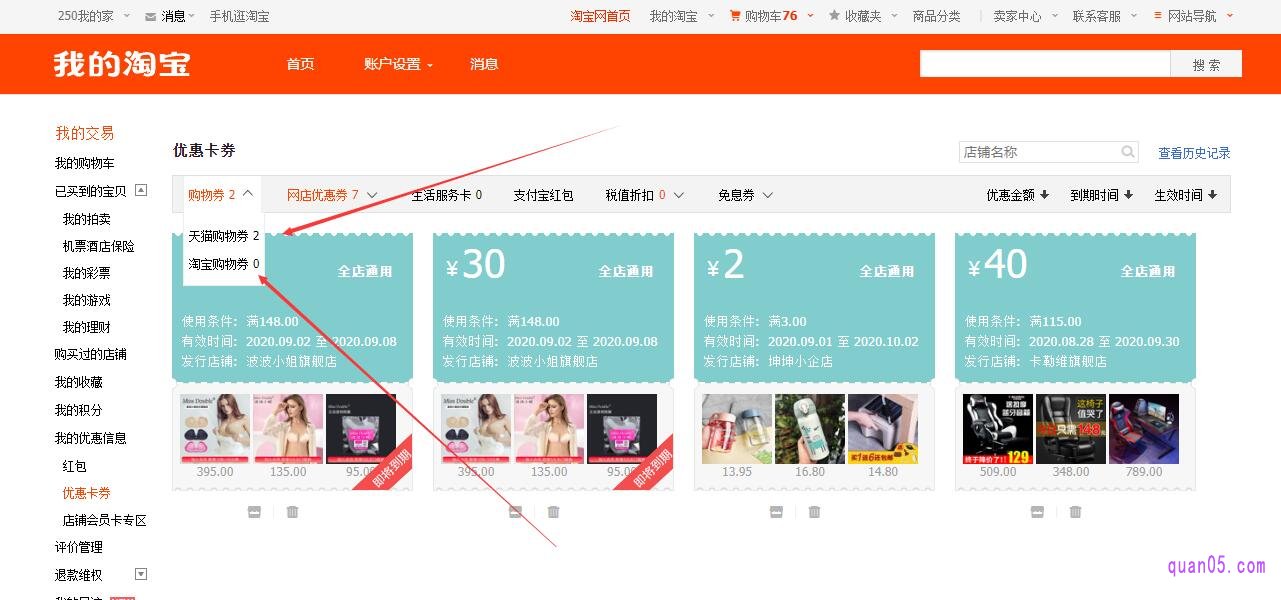Image resolution: width=1281 pixels, height=600 pixels.
Task: Click the envelope icon beside 消息
Action: [150, 17]
